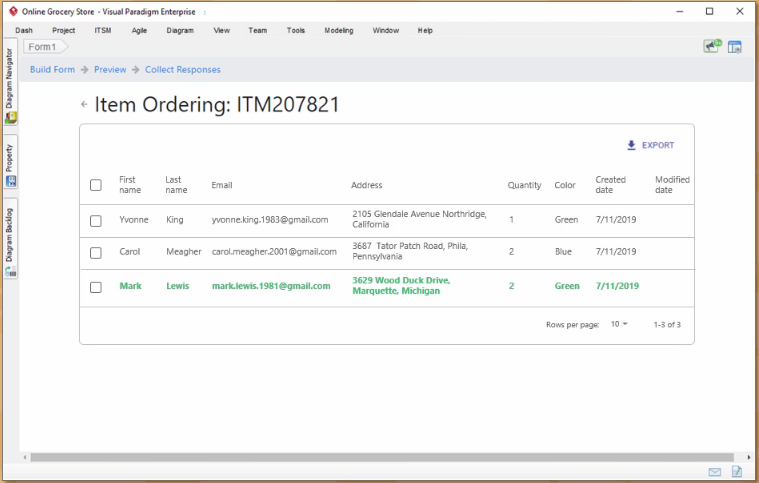Click the horizontal scrollbar right arrow
The image size is (759, 483).
coord(746,457)
